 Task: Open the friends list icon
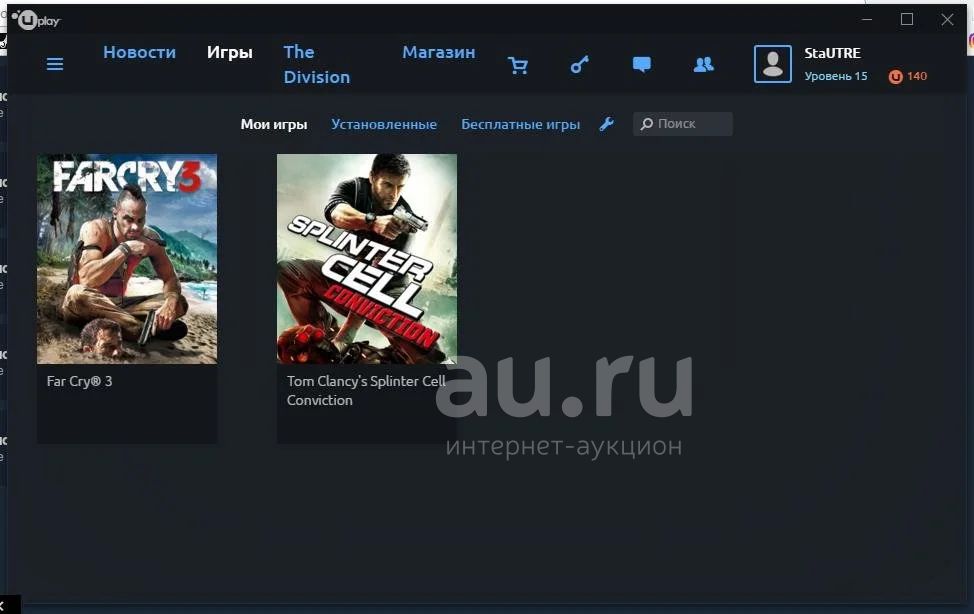click(703, 65)
